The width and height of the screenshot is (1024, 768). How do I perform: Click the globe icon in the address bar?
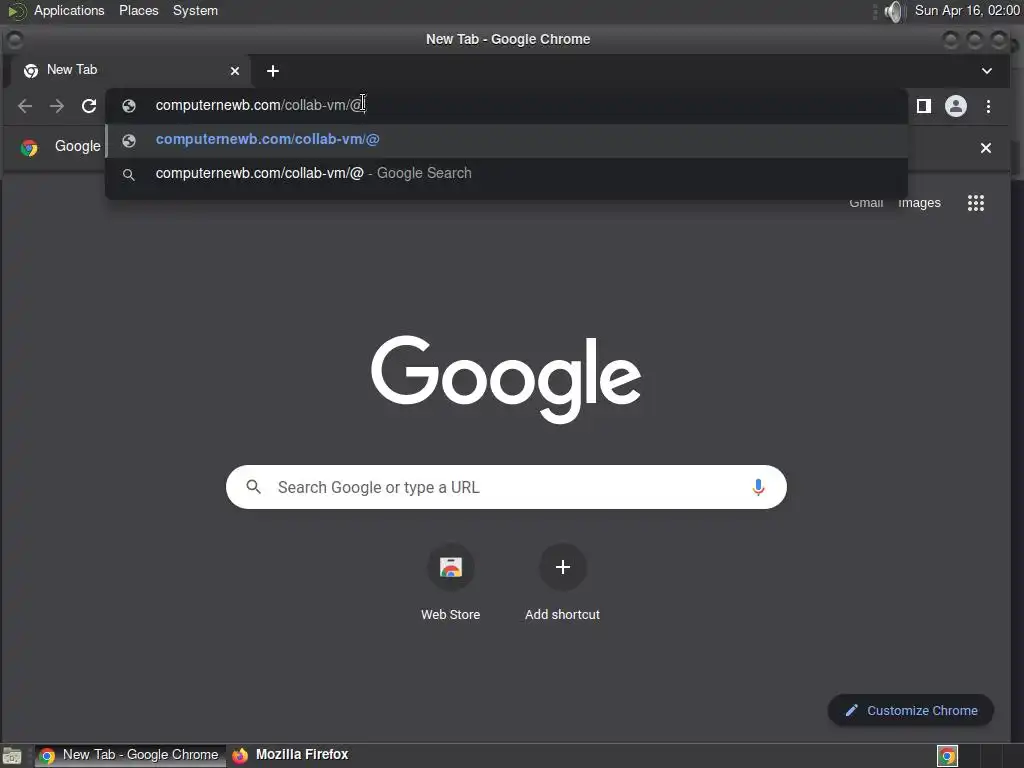[129, 106]
